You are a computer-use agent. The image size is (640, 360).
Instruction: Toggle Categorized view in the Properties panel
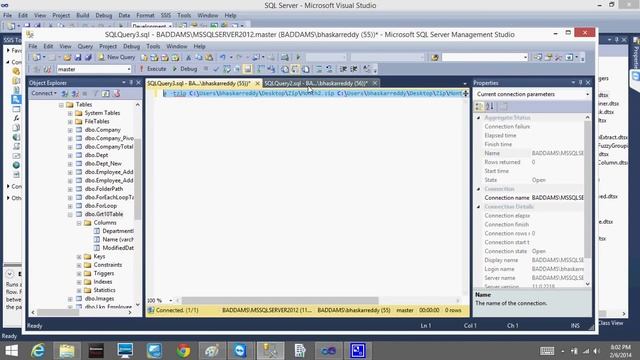coord(479,107)
